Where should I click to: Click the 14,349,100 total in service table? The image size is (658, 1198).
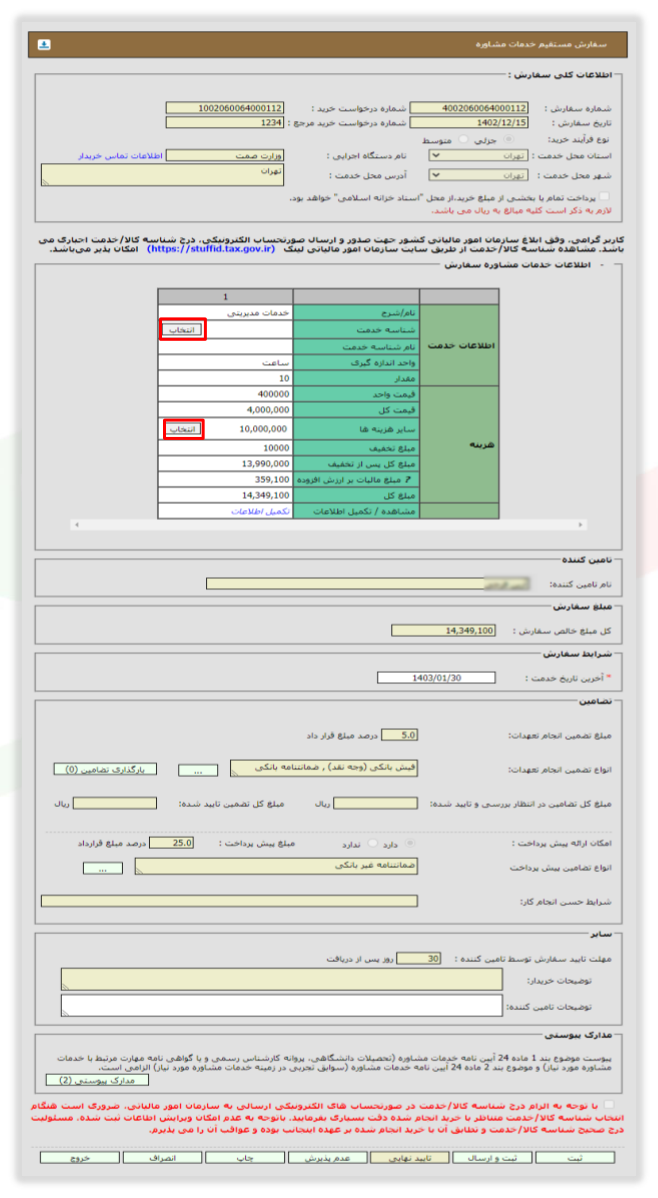pos(225,495)
